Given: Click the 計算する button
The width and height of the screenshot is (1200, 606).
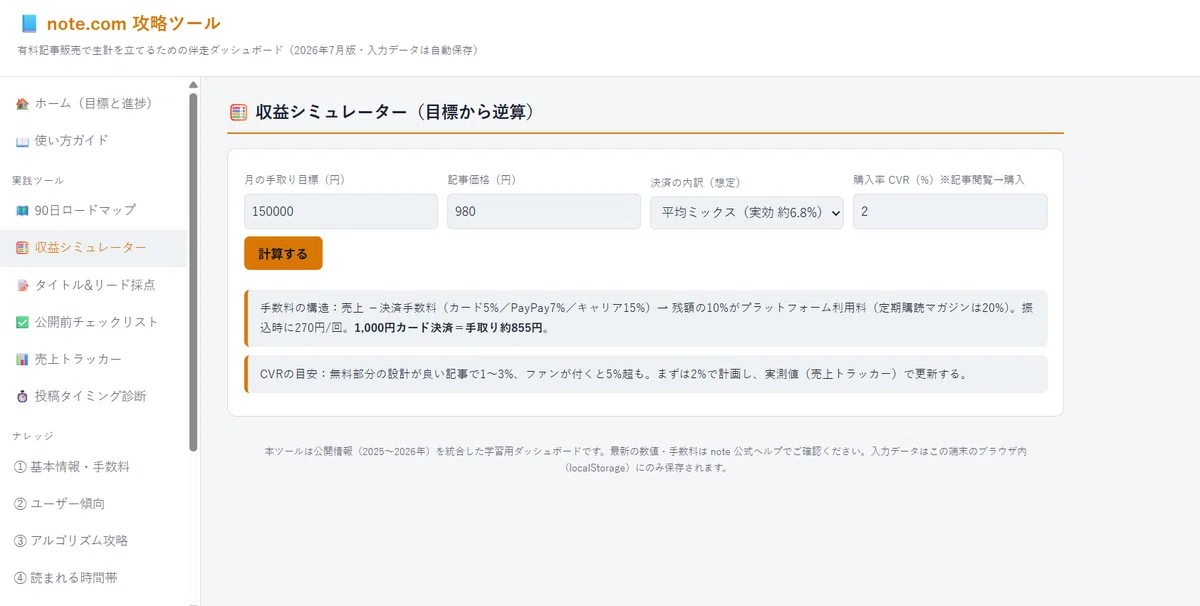Looking at the screenshot, I should [x=283, y=253].
